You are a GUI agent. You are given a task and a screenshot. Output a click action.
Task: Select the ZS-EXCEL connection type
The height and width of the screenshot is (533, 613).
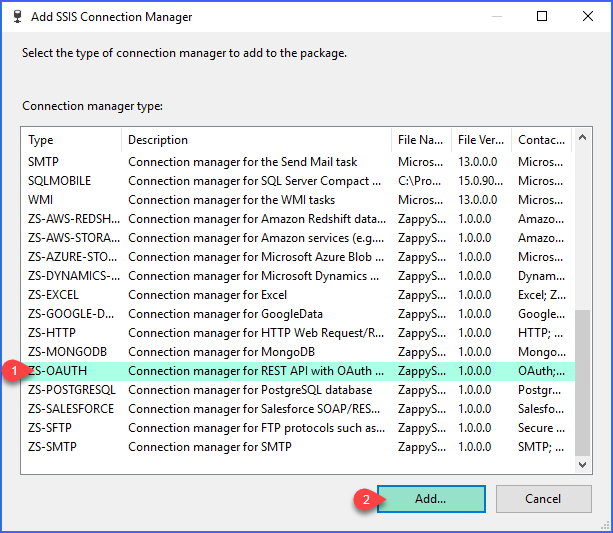click(298, 295)
